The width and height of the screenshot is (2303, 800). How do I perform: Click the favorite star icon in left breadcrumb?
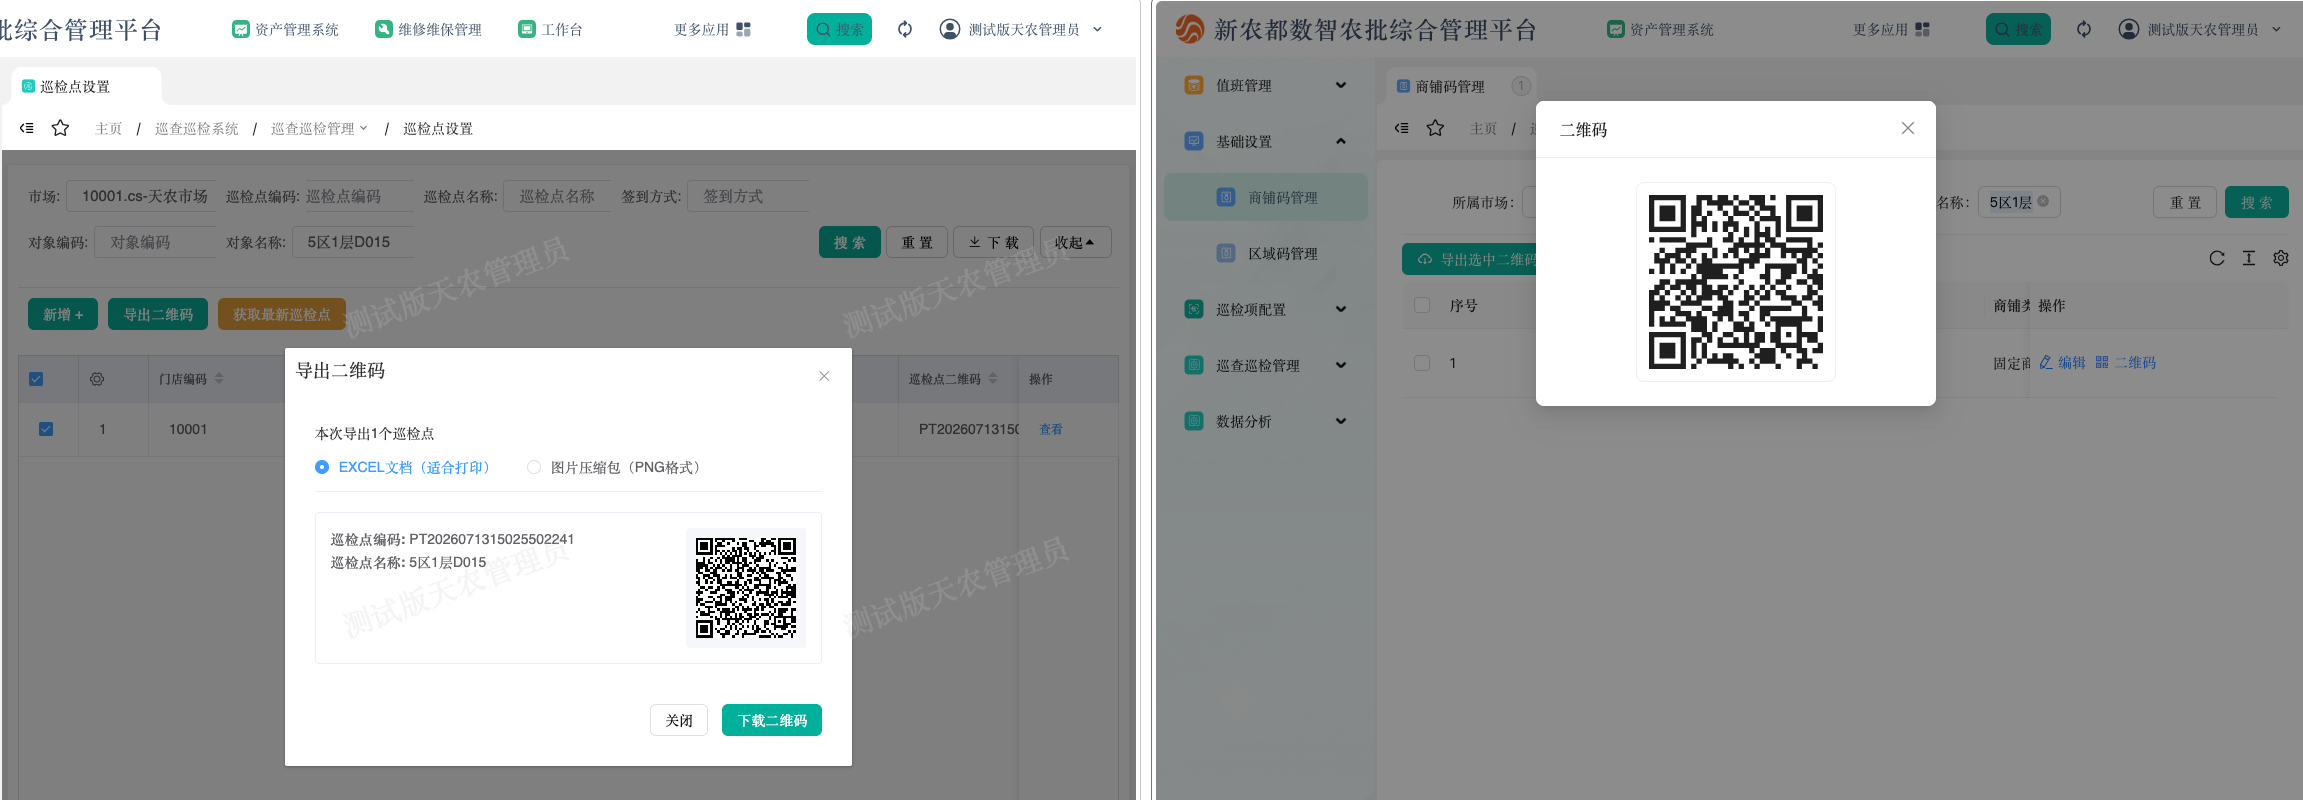tap(60, 128)
